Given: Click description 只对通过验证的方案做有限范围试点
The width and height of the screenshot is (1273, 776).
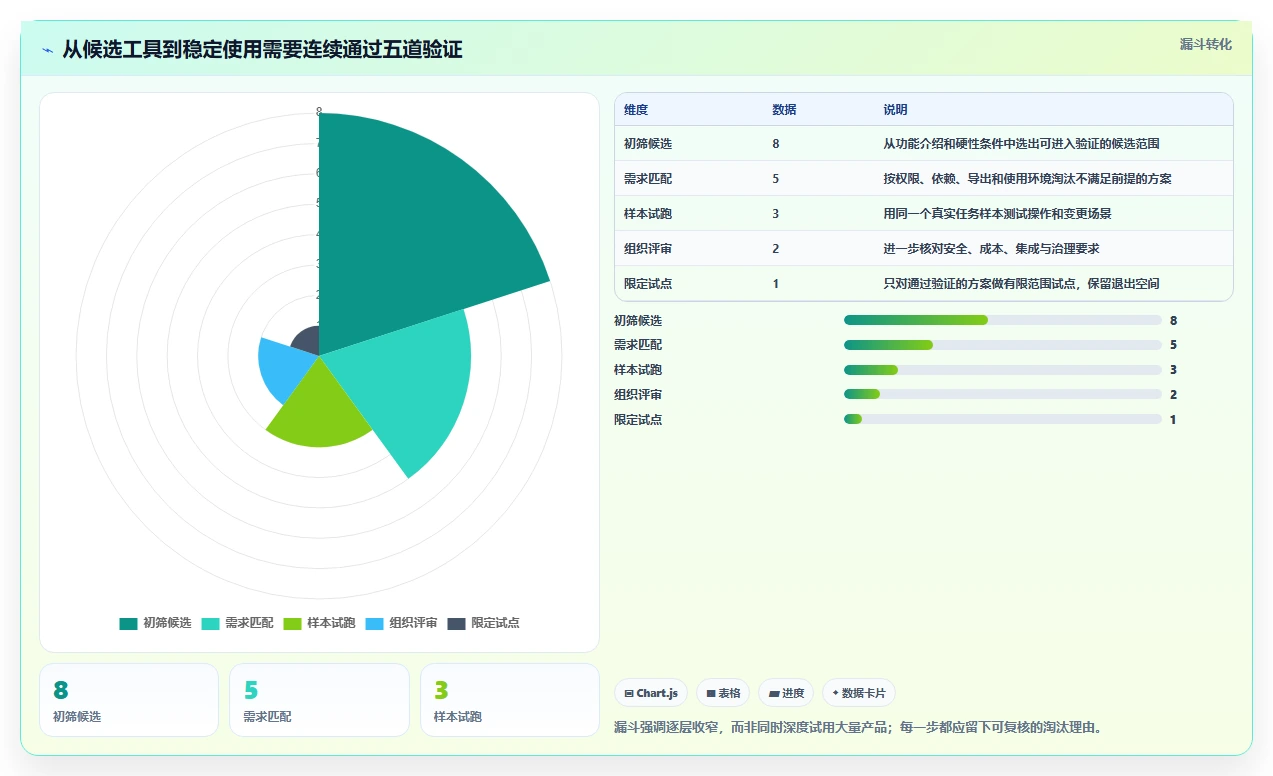Looking at the screenshot, I should [1021, 284].
